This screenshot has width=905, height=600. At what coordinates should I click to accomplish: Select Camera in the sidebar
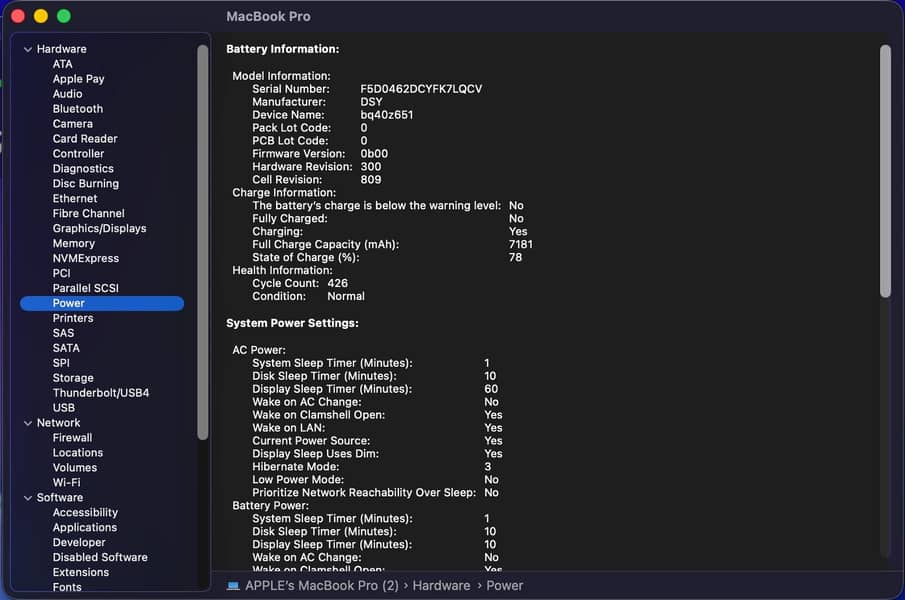click(x=73, y=124)
